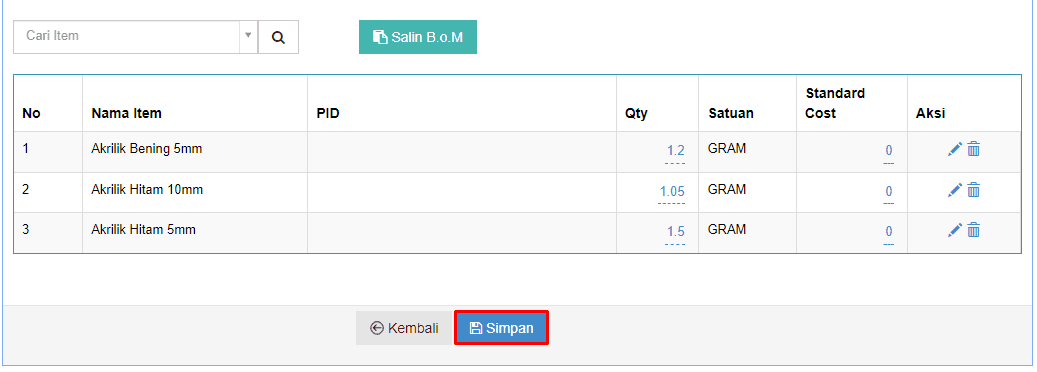Edit the 1.5 quantity value
1037x372 pixels.
[676, 232]
